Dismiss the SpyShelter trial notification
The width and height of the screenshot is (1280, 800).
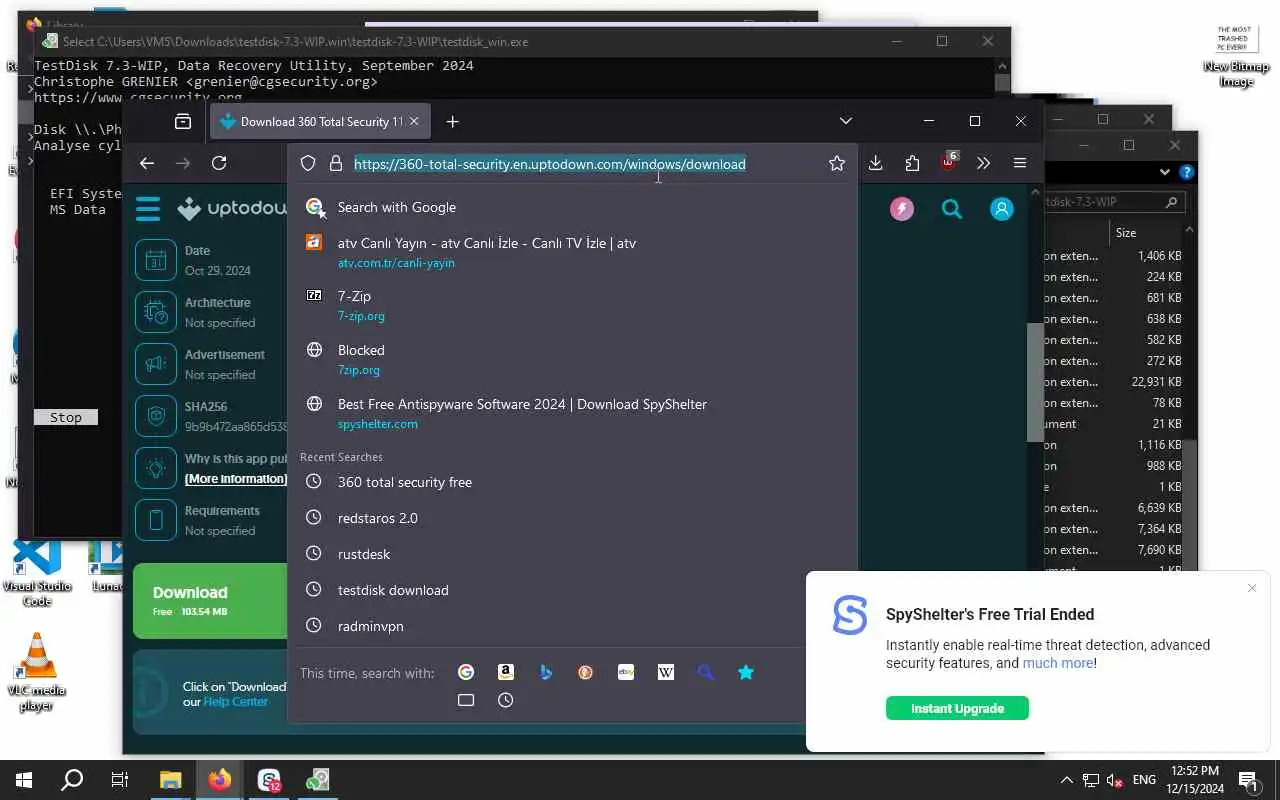[x=1252, y=588]
